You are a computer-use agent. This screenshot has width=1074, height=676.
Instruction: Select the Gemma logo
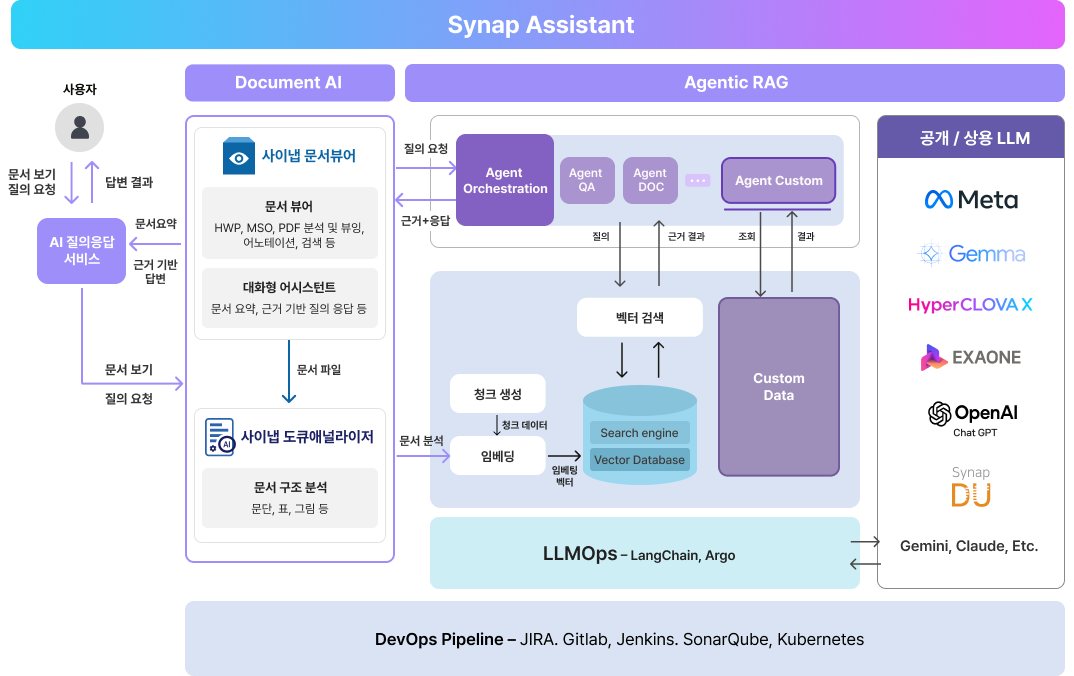click(x=970, y=254)
